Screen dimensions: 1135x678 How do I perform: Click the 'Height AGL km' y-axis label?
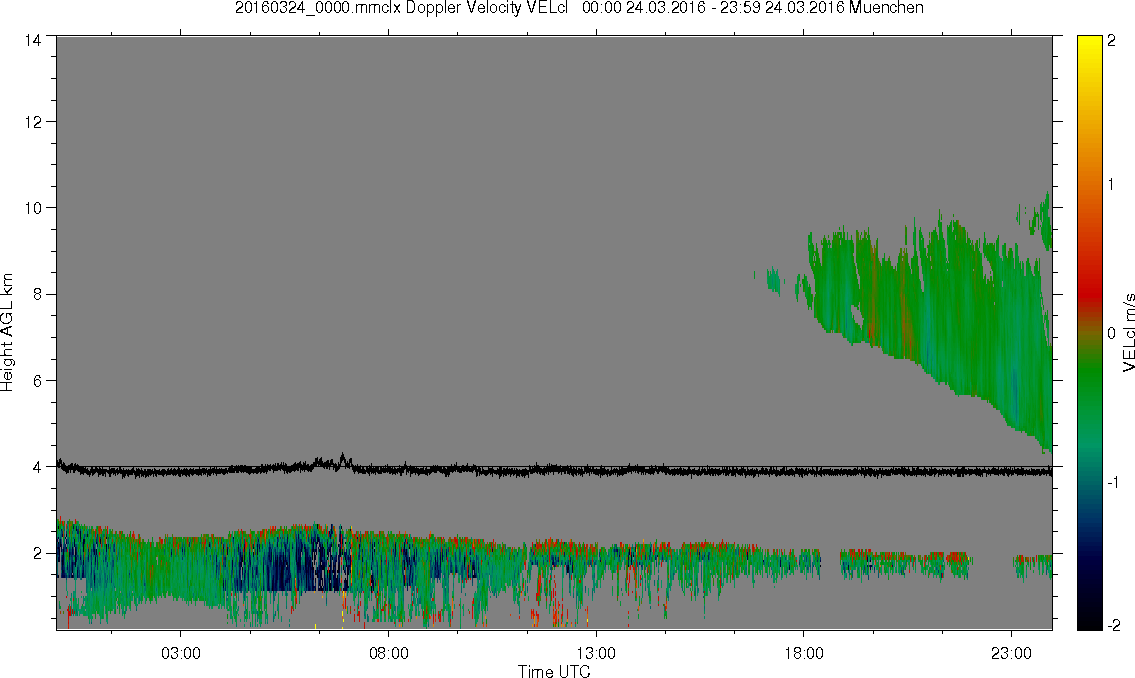click(x=7, y=333)
